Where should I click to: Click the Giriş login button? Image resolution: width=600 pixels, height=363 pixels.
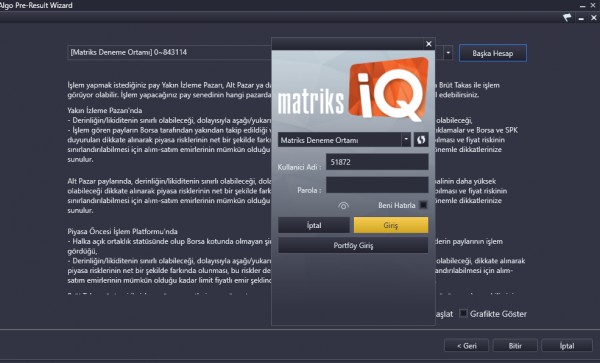point(391,225)
